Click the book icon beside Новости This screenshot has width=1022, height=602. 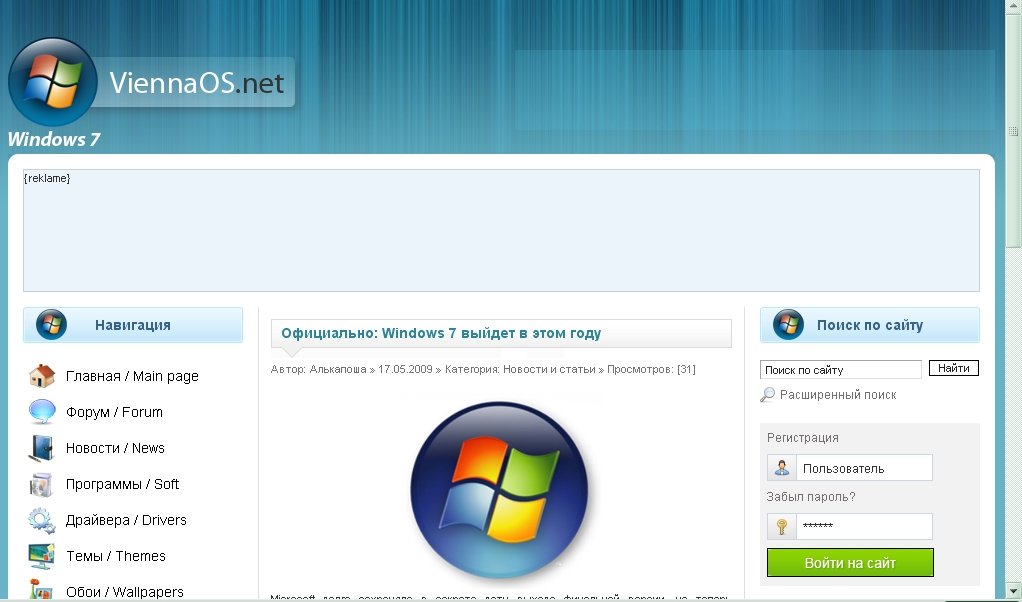42,448
